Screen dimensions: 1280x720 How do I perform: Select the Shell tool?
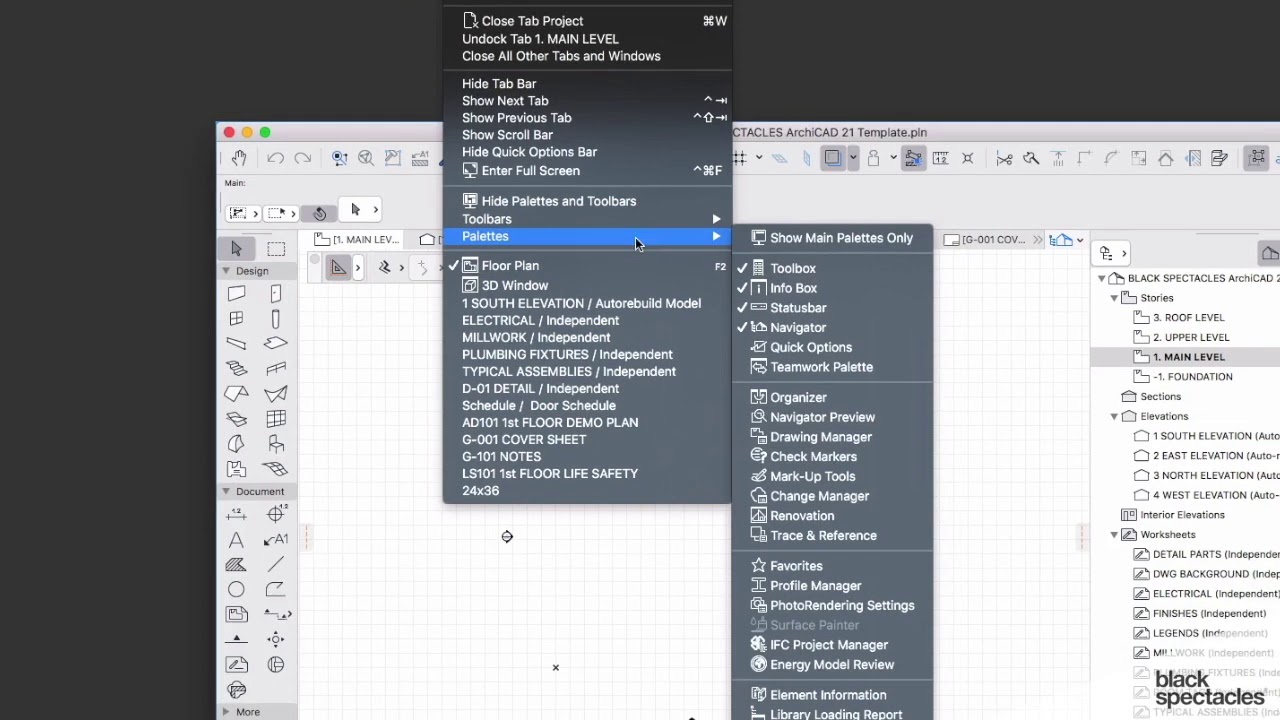pos(276,394)
